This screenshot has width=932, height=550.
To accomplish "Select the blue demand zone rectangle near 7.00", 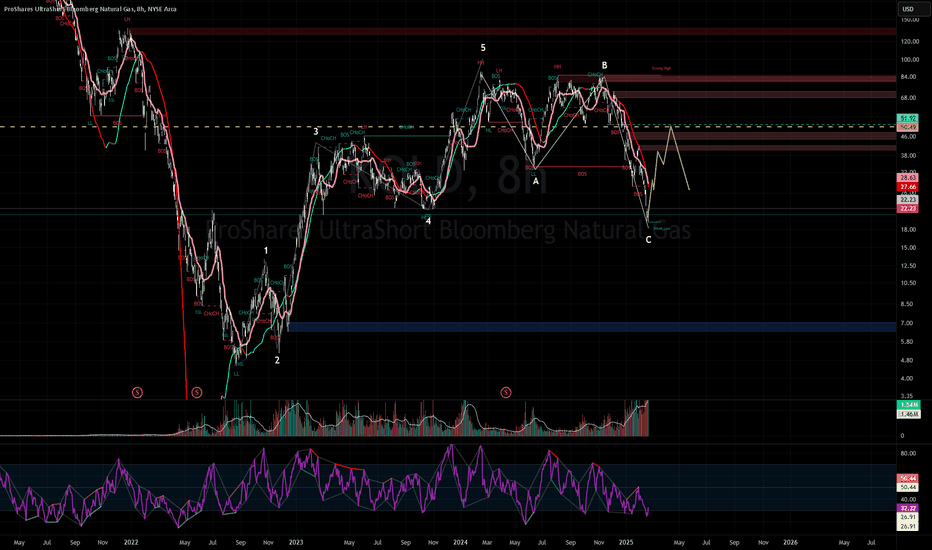I will 592,326.
